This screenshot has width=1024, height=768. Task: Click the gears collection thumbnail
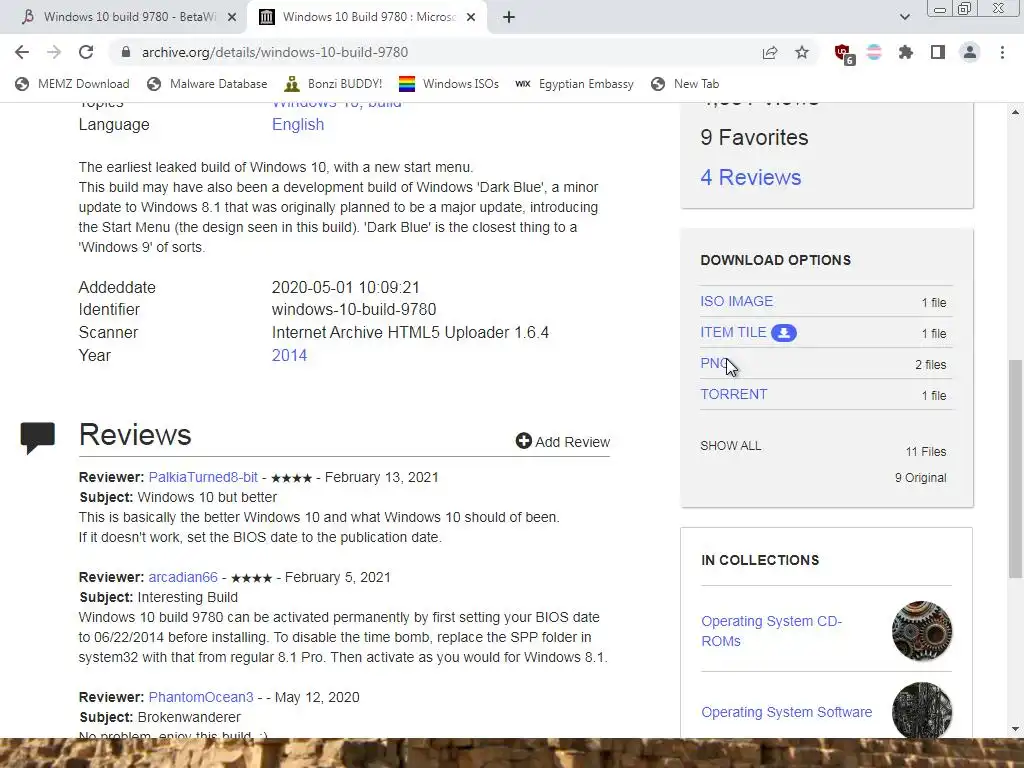[921, 631]
